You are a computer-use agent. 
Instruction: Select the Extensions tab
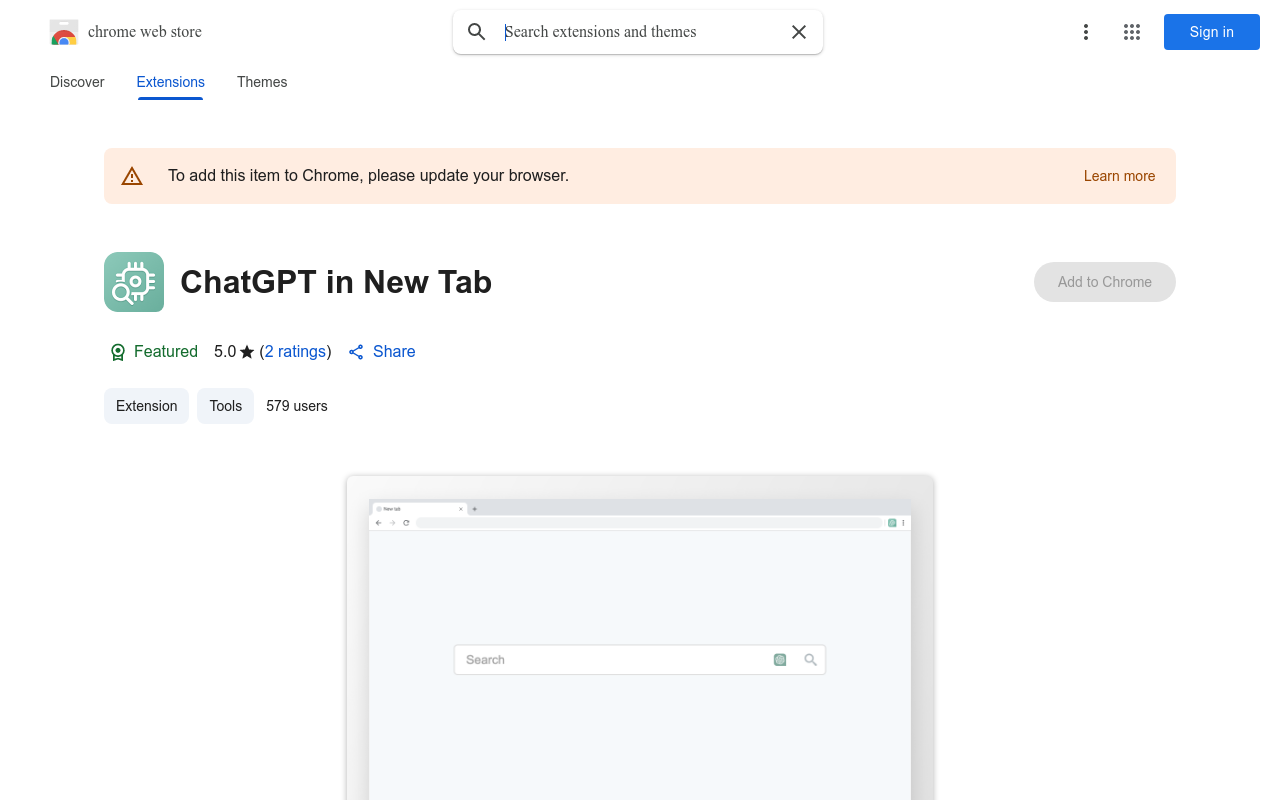(x=171, y=82)
